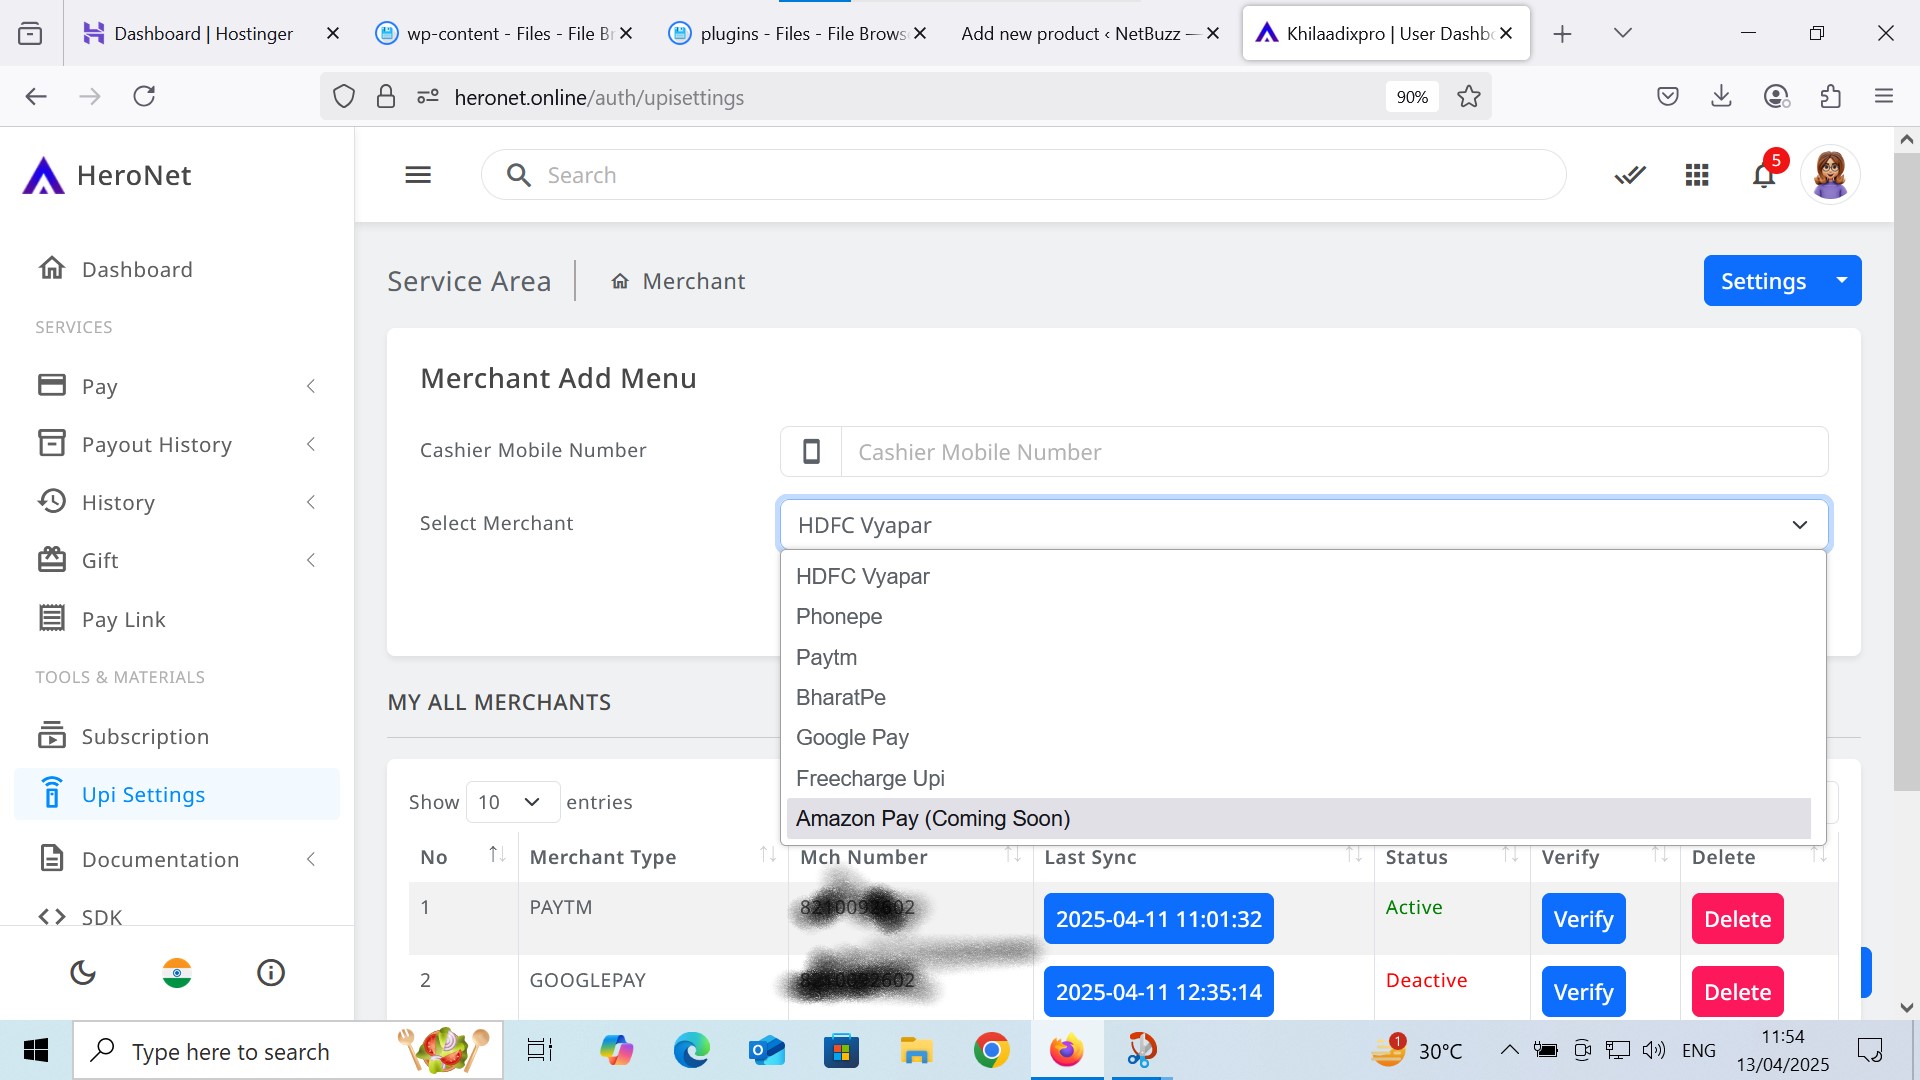Select Phonepe from merchant list
The image size is (1920, 1080).
click(x=839, y=617)
